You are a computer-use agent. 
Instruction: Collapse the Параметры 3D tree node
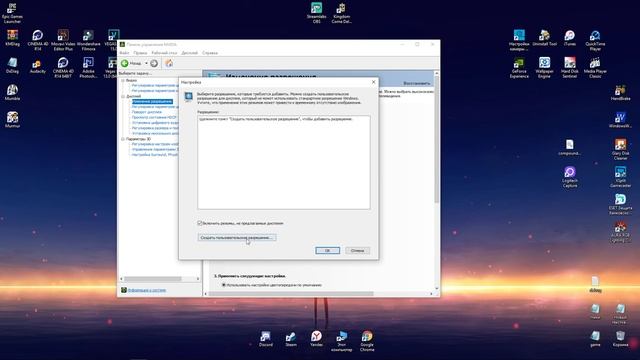pyautogui.click(x=122, y=139)
